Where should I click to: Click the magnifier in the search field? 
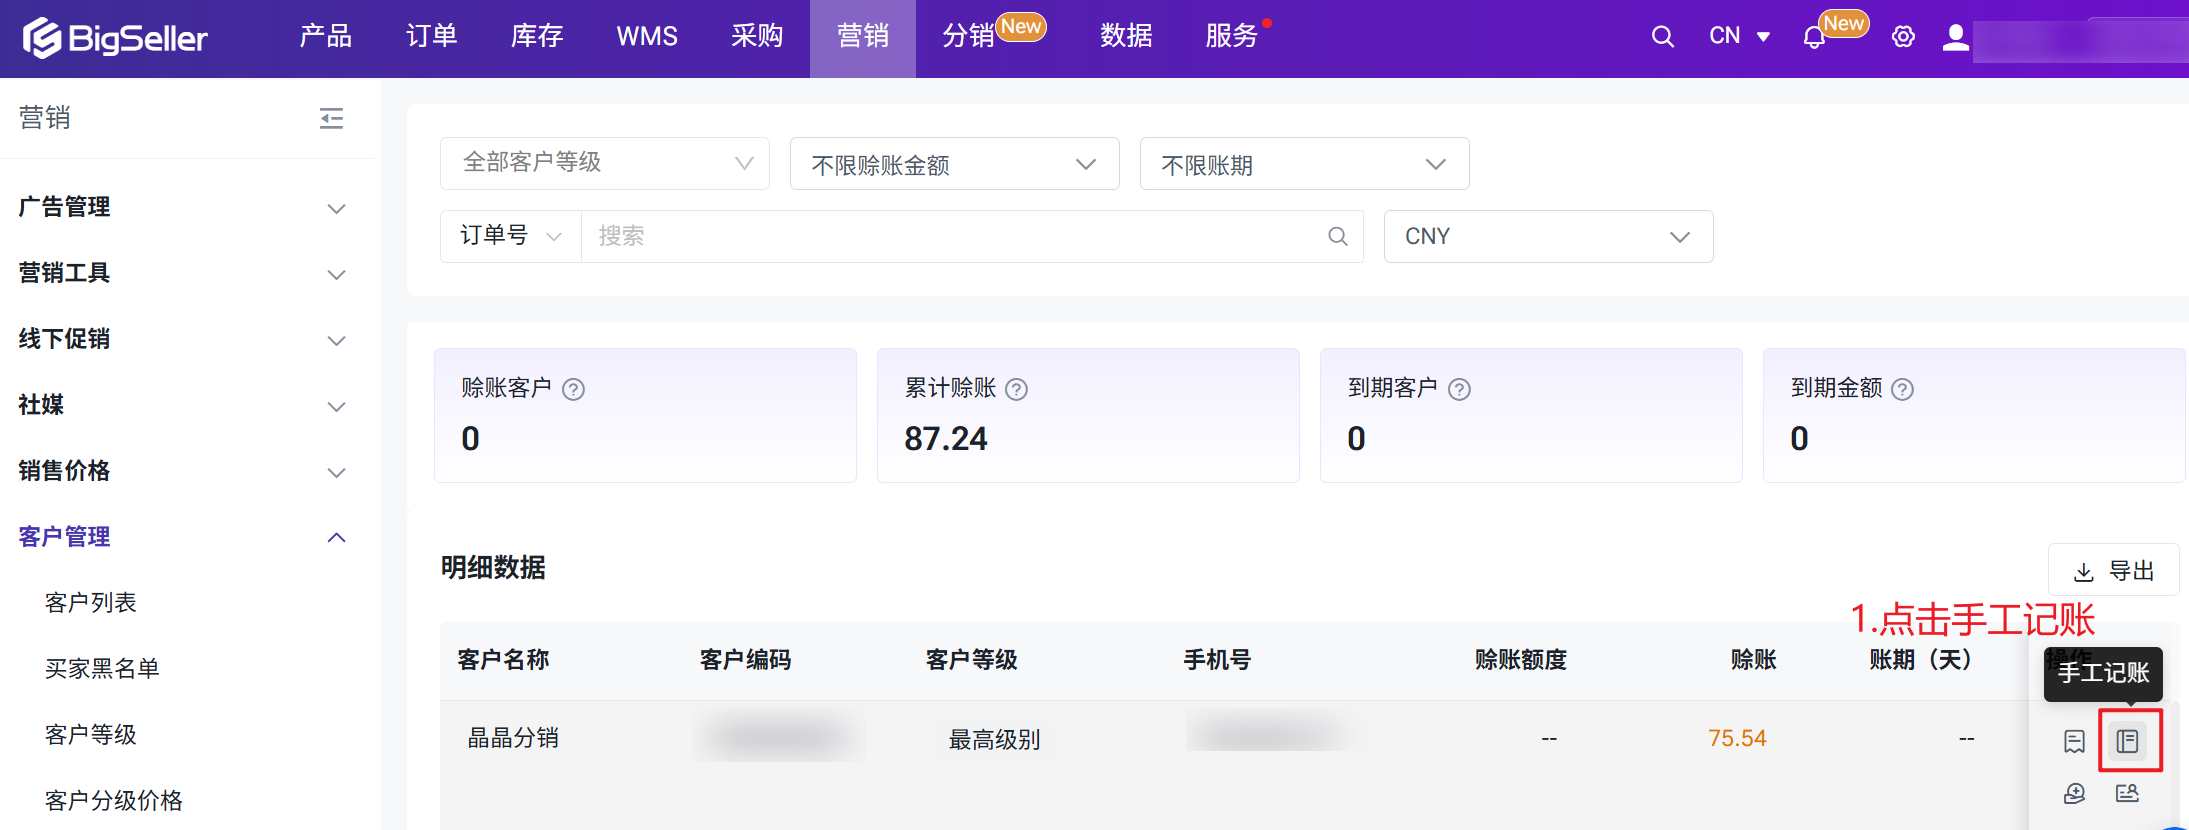point(1337,236)
